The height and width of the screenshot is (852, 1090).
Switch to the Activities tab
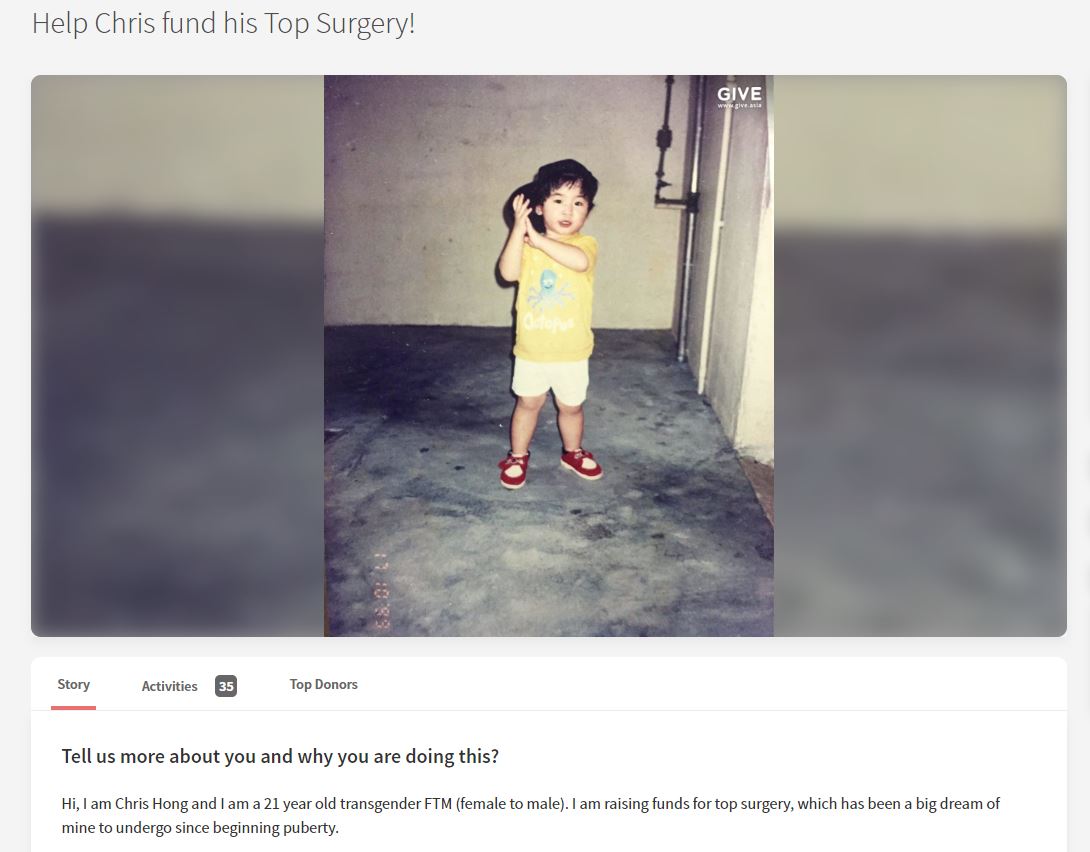point(170,686)
